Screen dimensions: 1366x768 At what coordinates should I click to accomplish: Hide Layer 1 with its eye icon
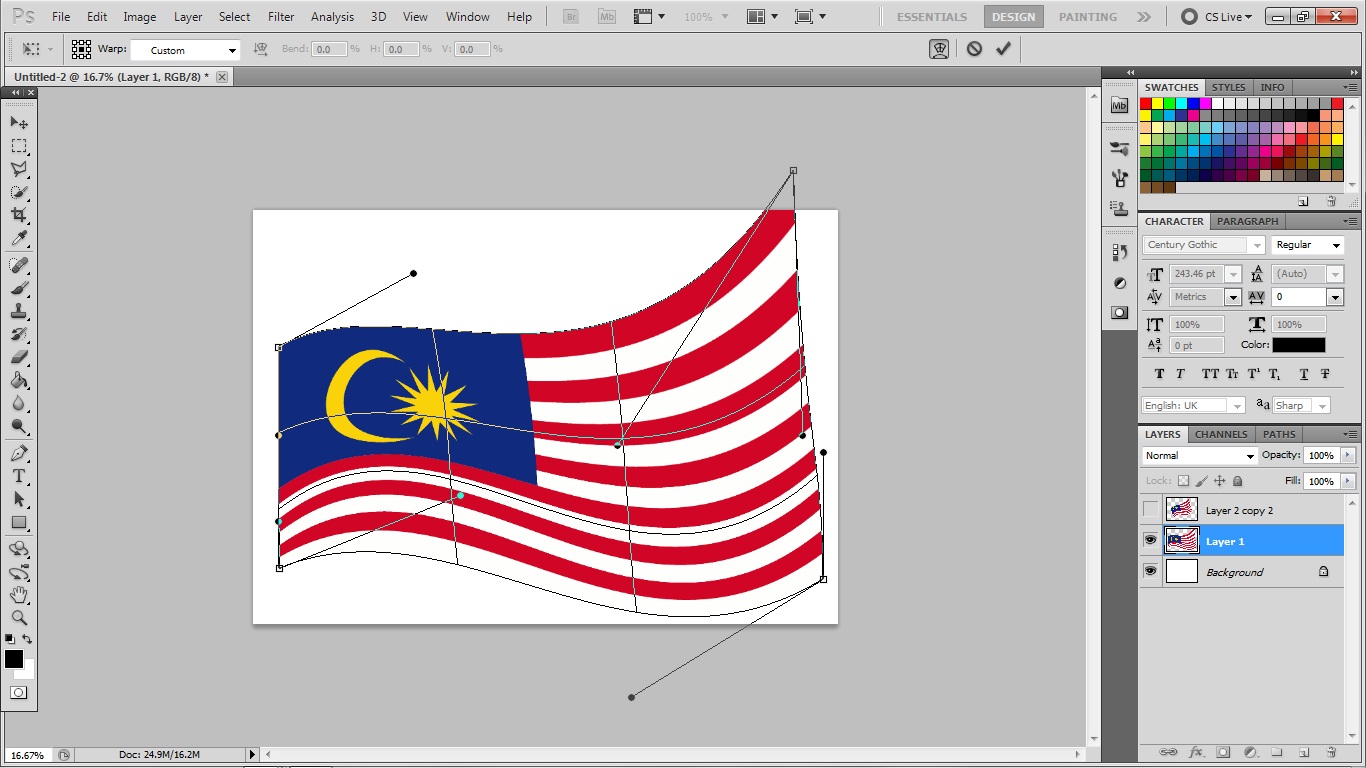(x=1151, y=541)
